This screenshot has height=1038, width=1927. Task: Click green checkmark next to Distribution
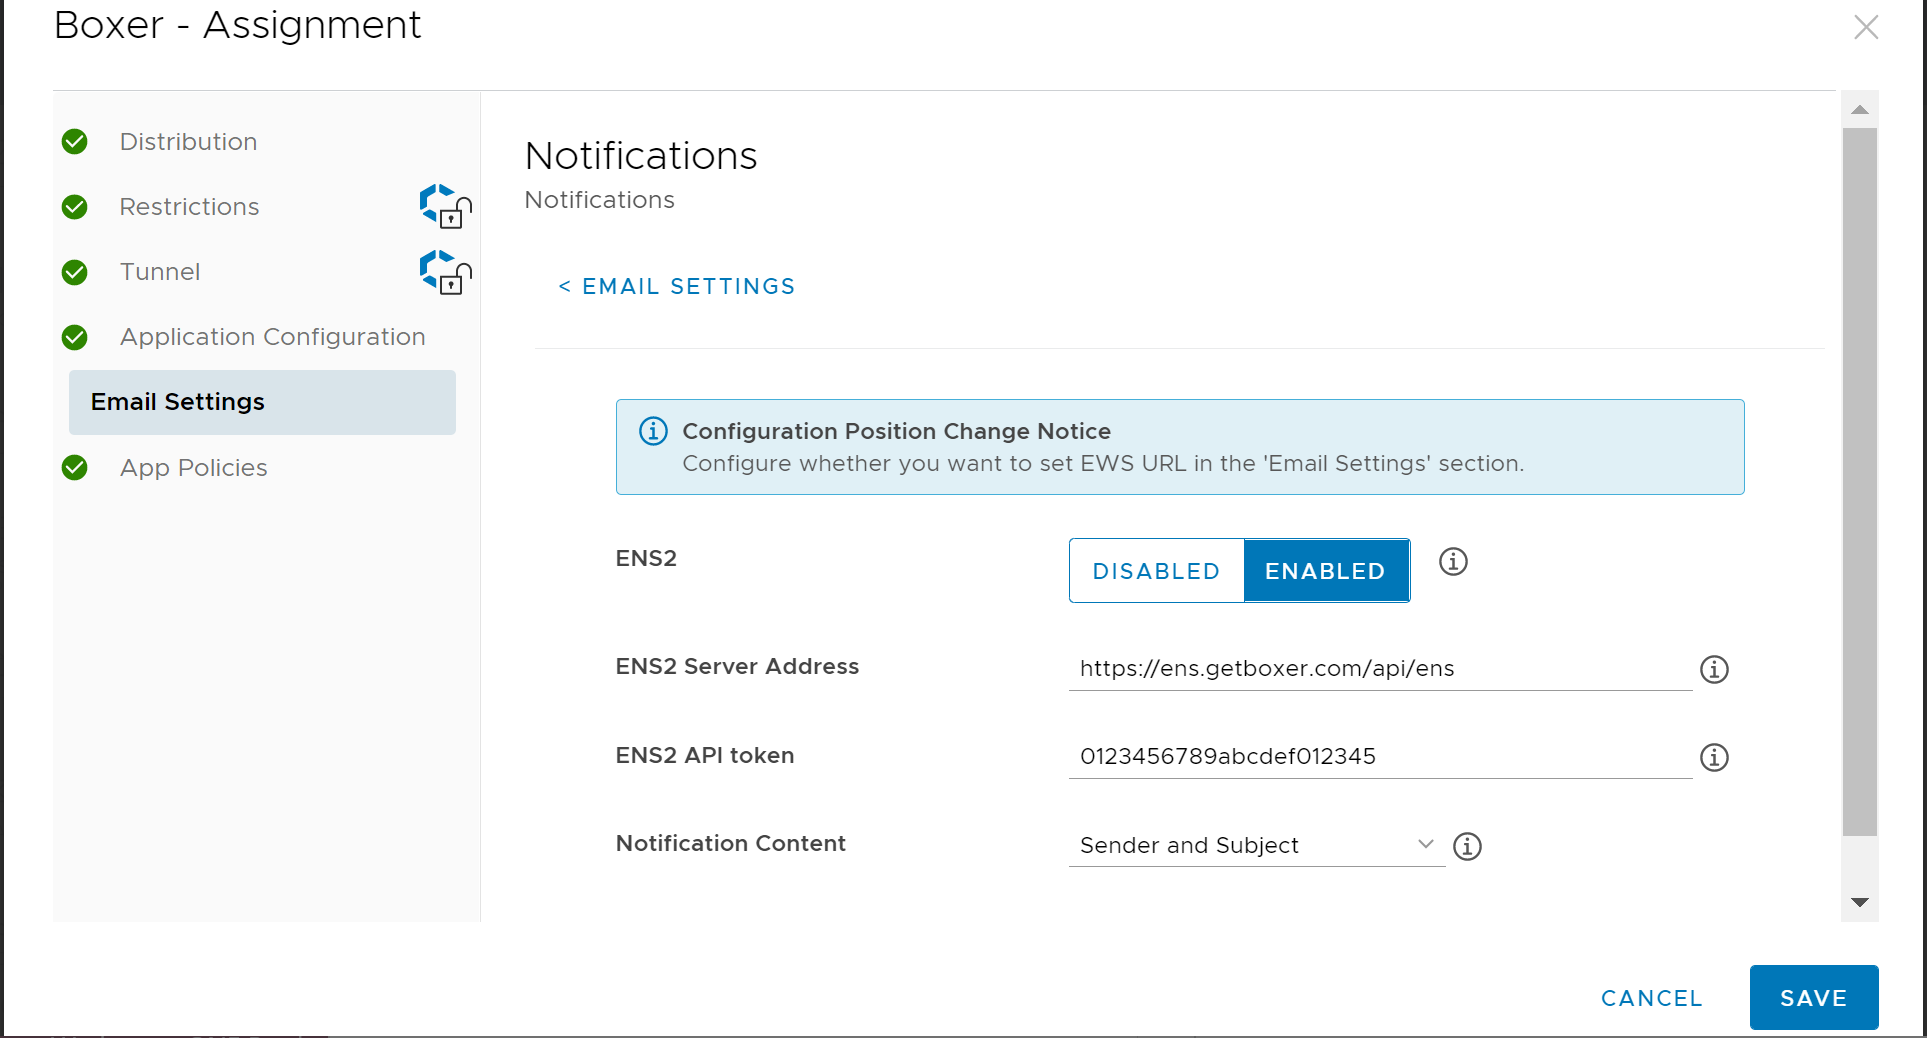coord(75,142)
